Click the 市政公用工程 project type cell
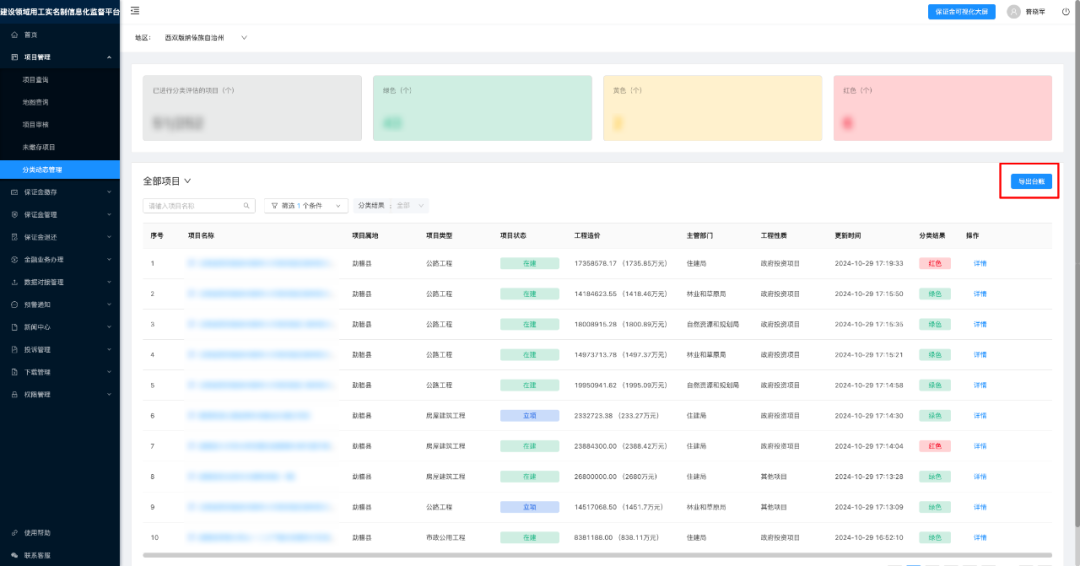The image size is (1080, 566). (446, 537)
